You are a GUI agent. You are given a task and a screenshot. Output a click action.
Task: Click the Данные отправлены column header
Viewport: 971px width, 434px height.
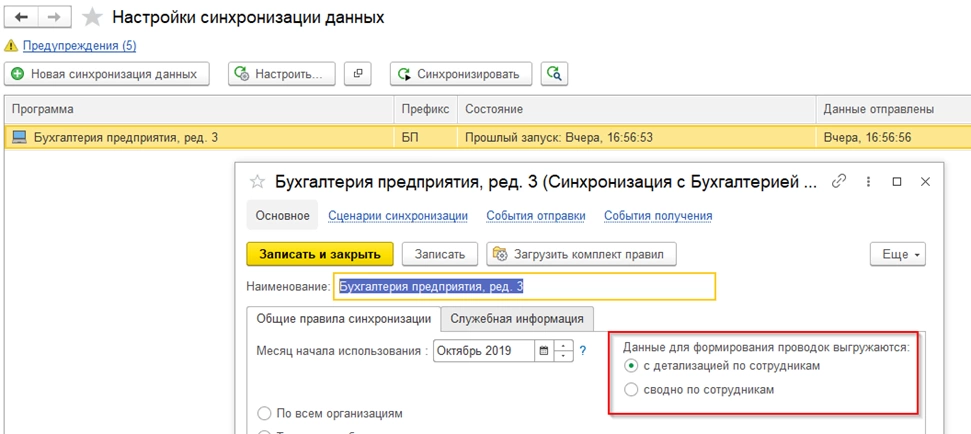coord(894,110)
